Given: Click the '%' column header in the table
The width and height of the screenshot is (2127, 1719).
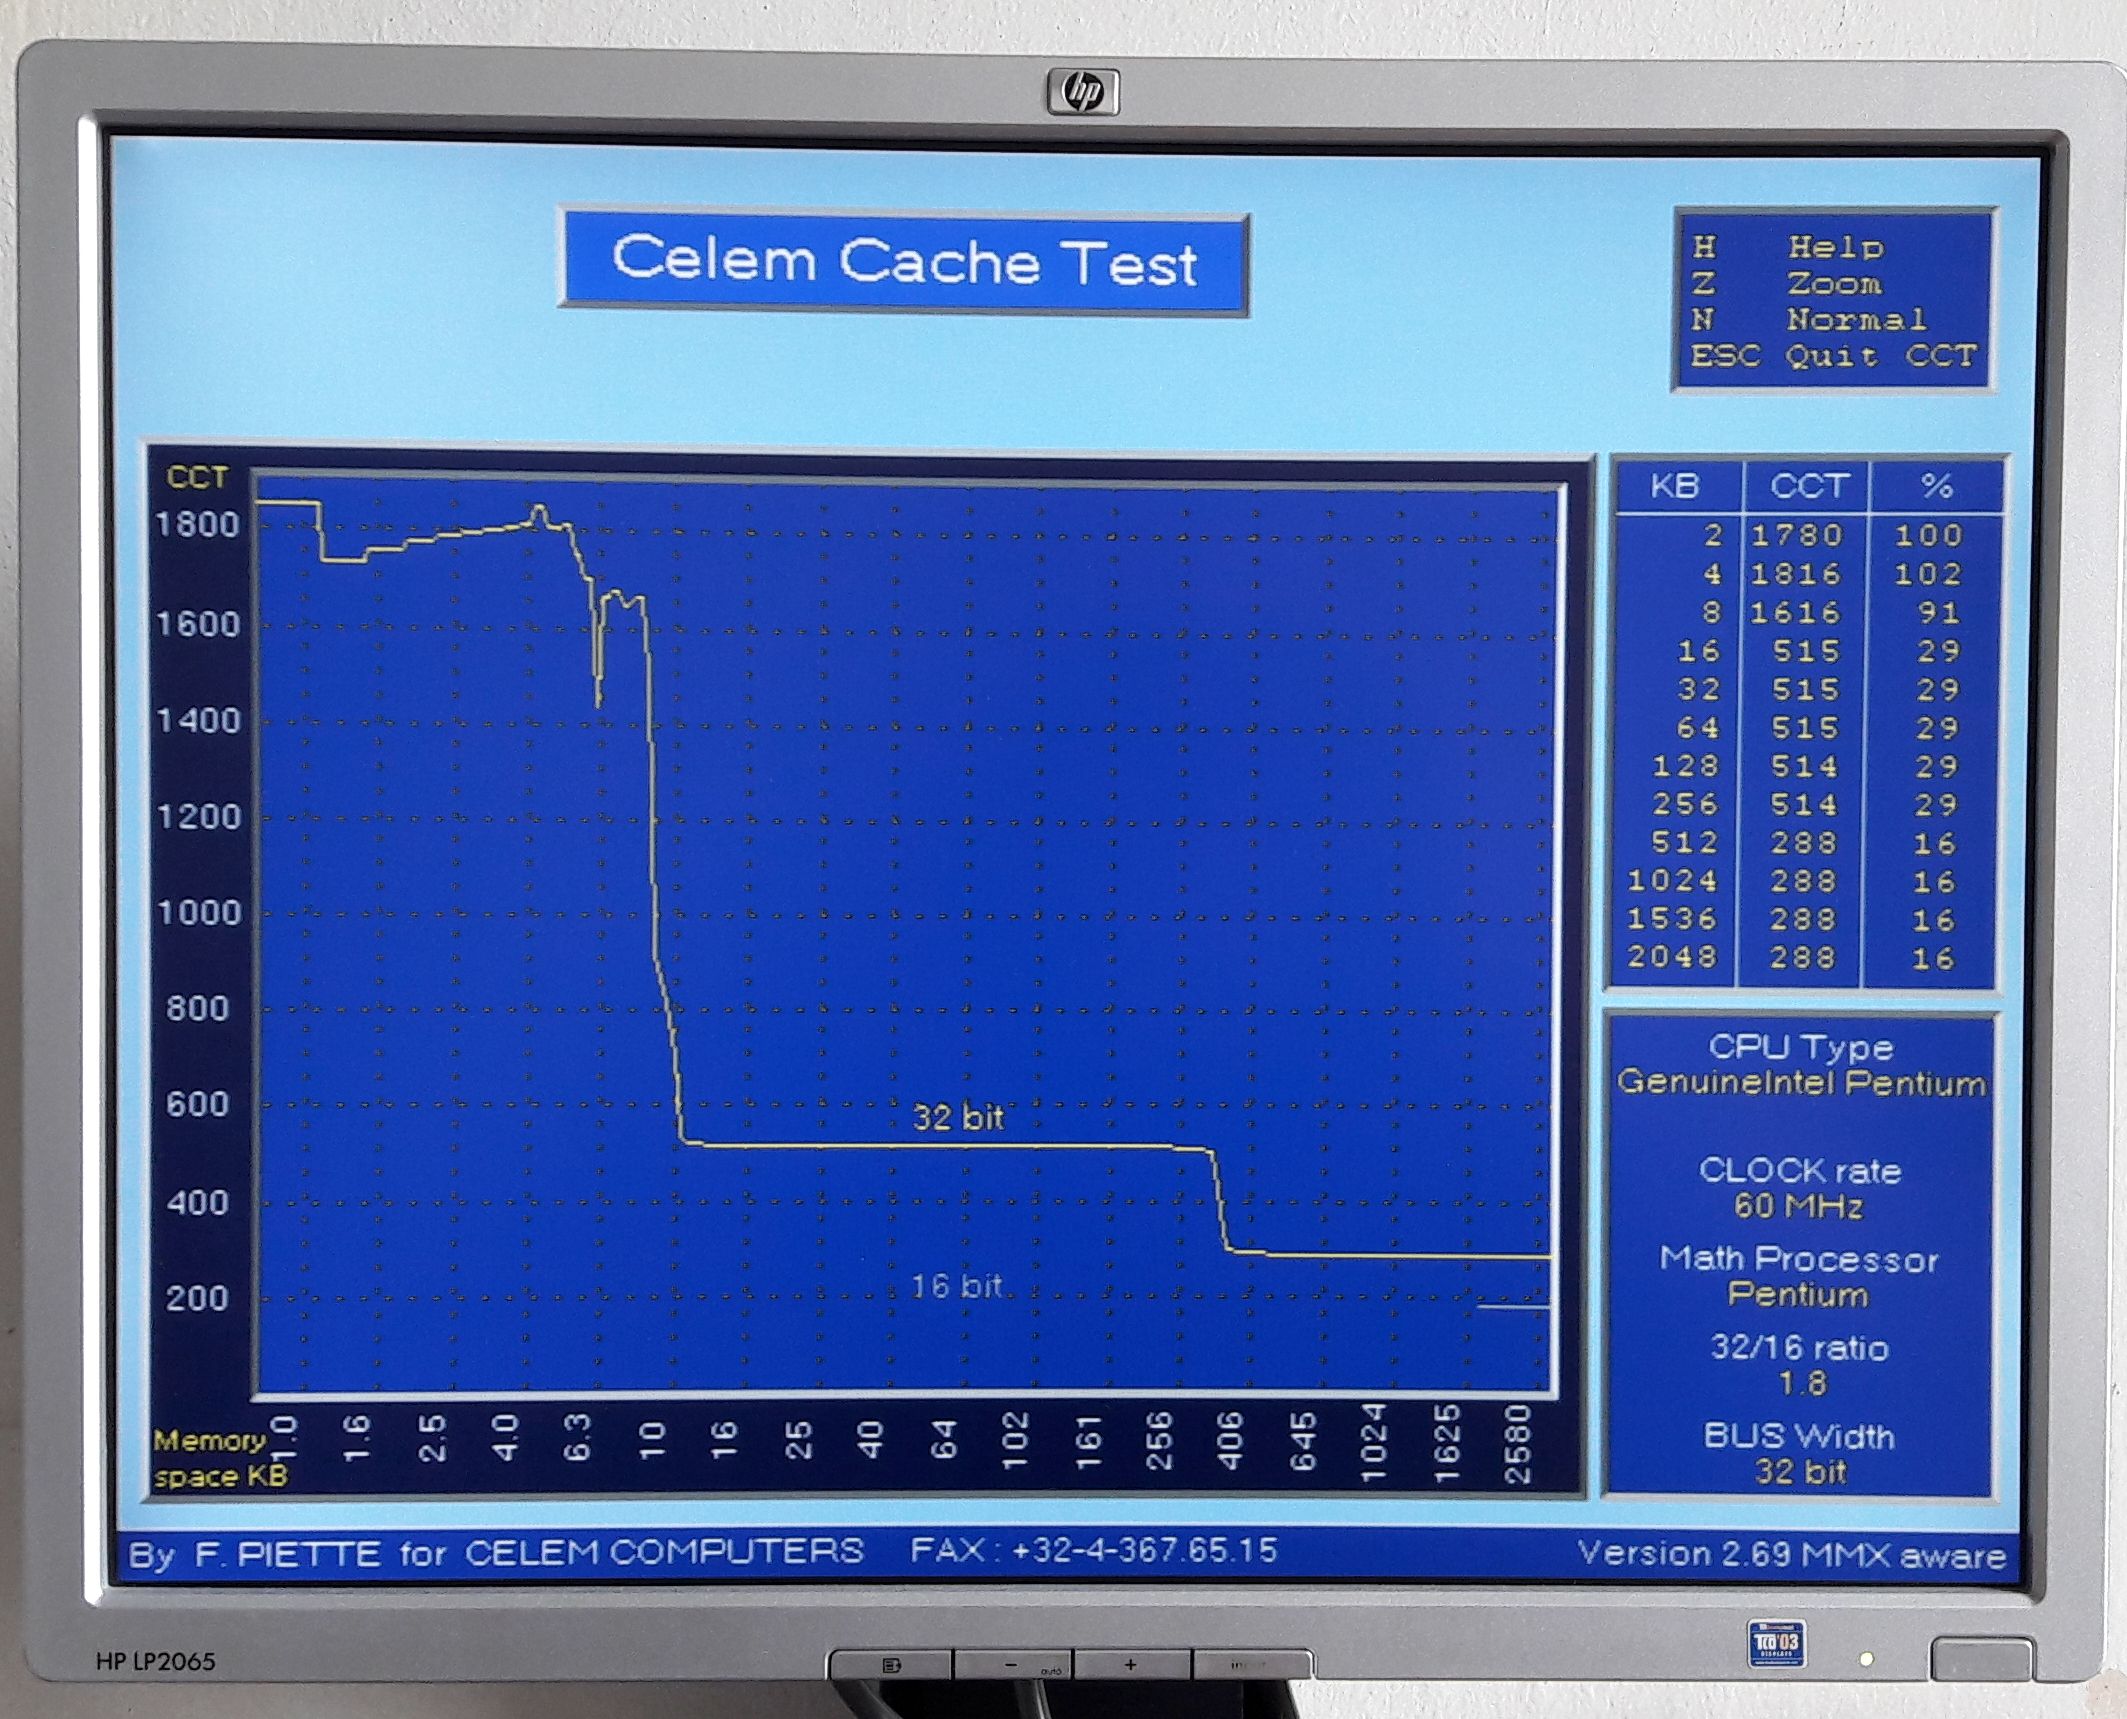Looking at the screenshot, I should (1936, 486).
